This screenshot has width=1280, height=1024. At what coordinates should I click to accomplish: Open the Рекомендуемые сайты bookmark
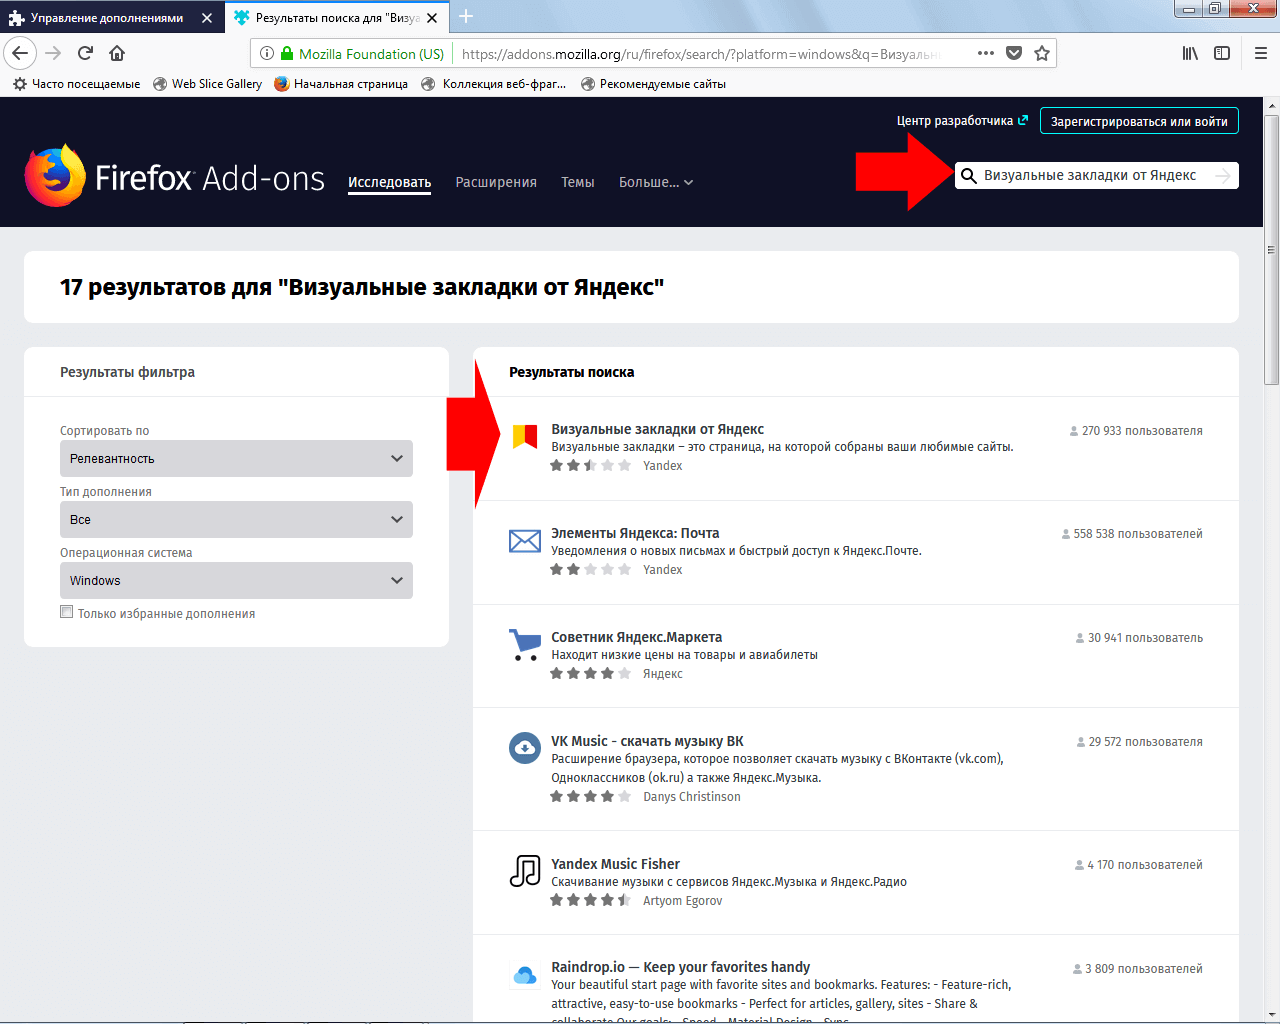[x=653, y=84]
